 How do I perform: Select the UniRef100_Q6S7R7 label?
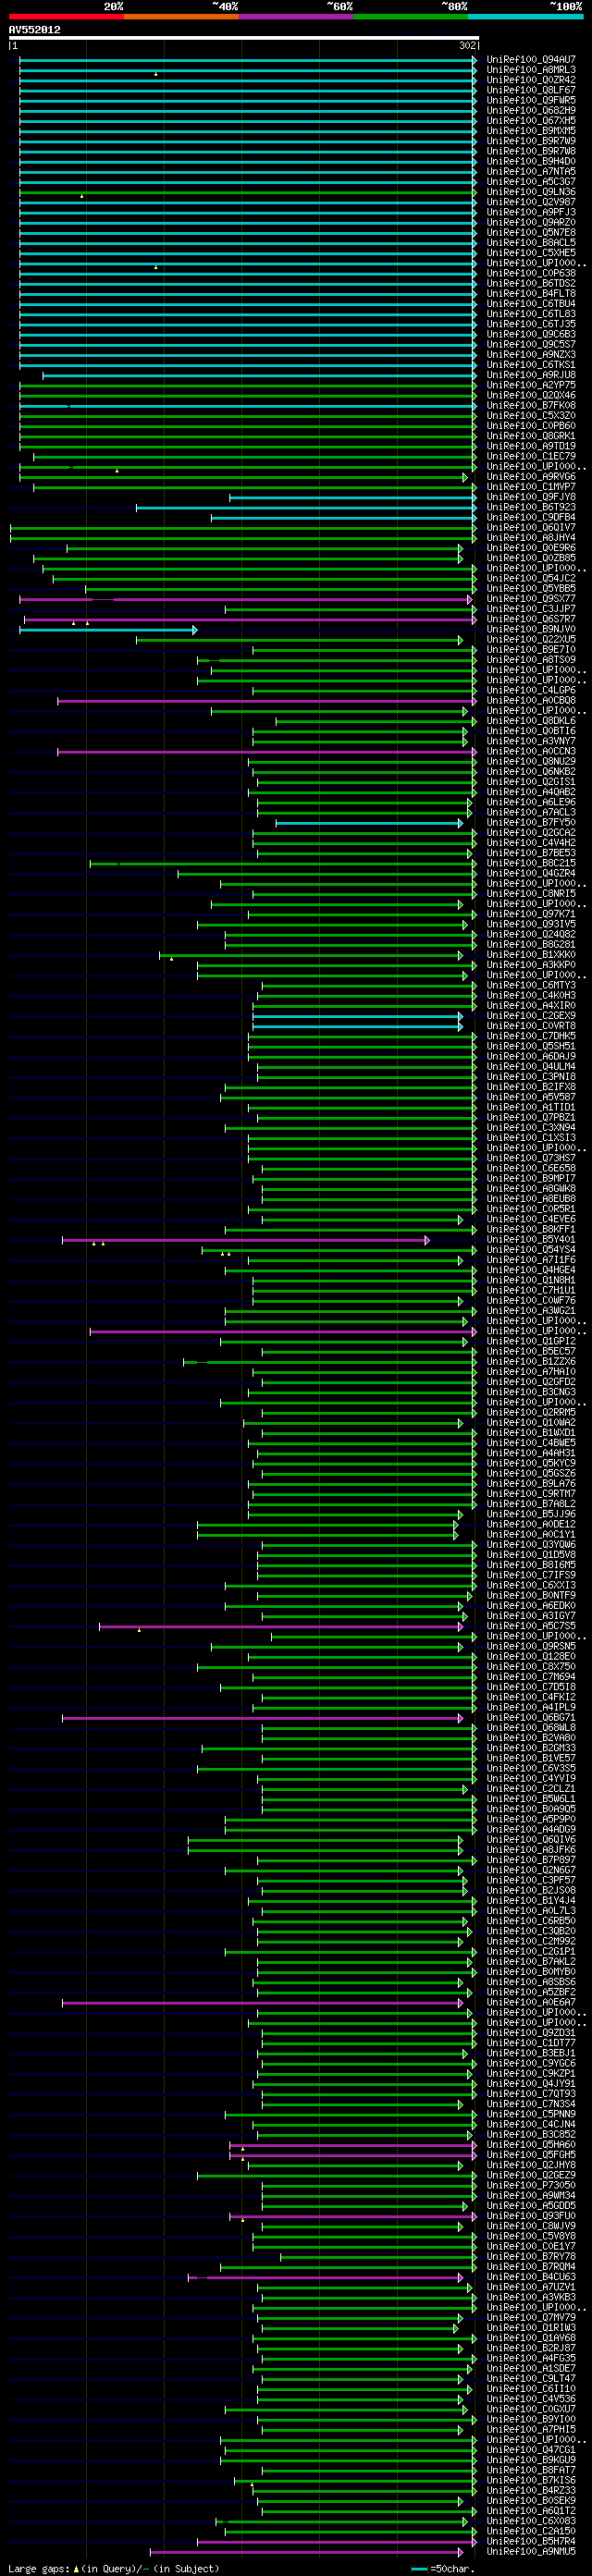[531, 619]
